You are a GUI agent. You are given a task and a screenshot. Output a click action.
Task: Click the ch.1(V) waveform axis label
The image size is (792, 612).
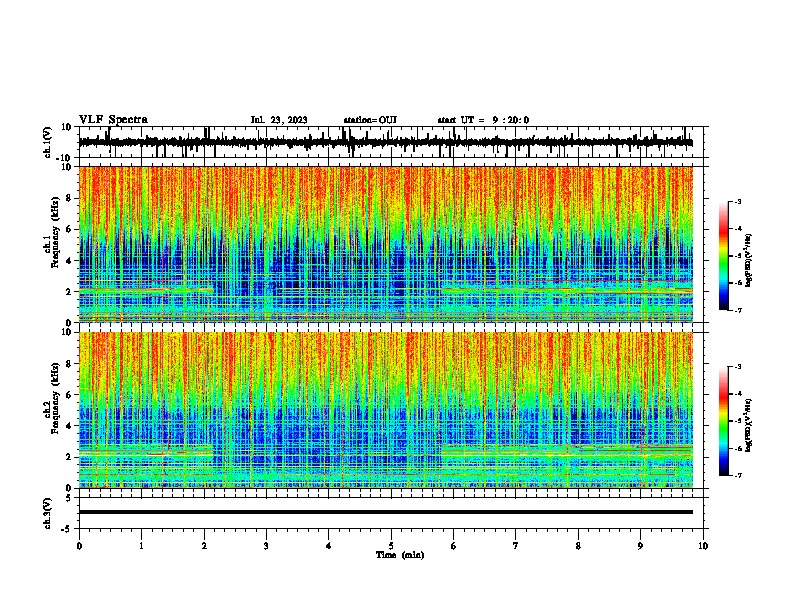(x=48, y=142)
